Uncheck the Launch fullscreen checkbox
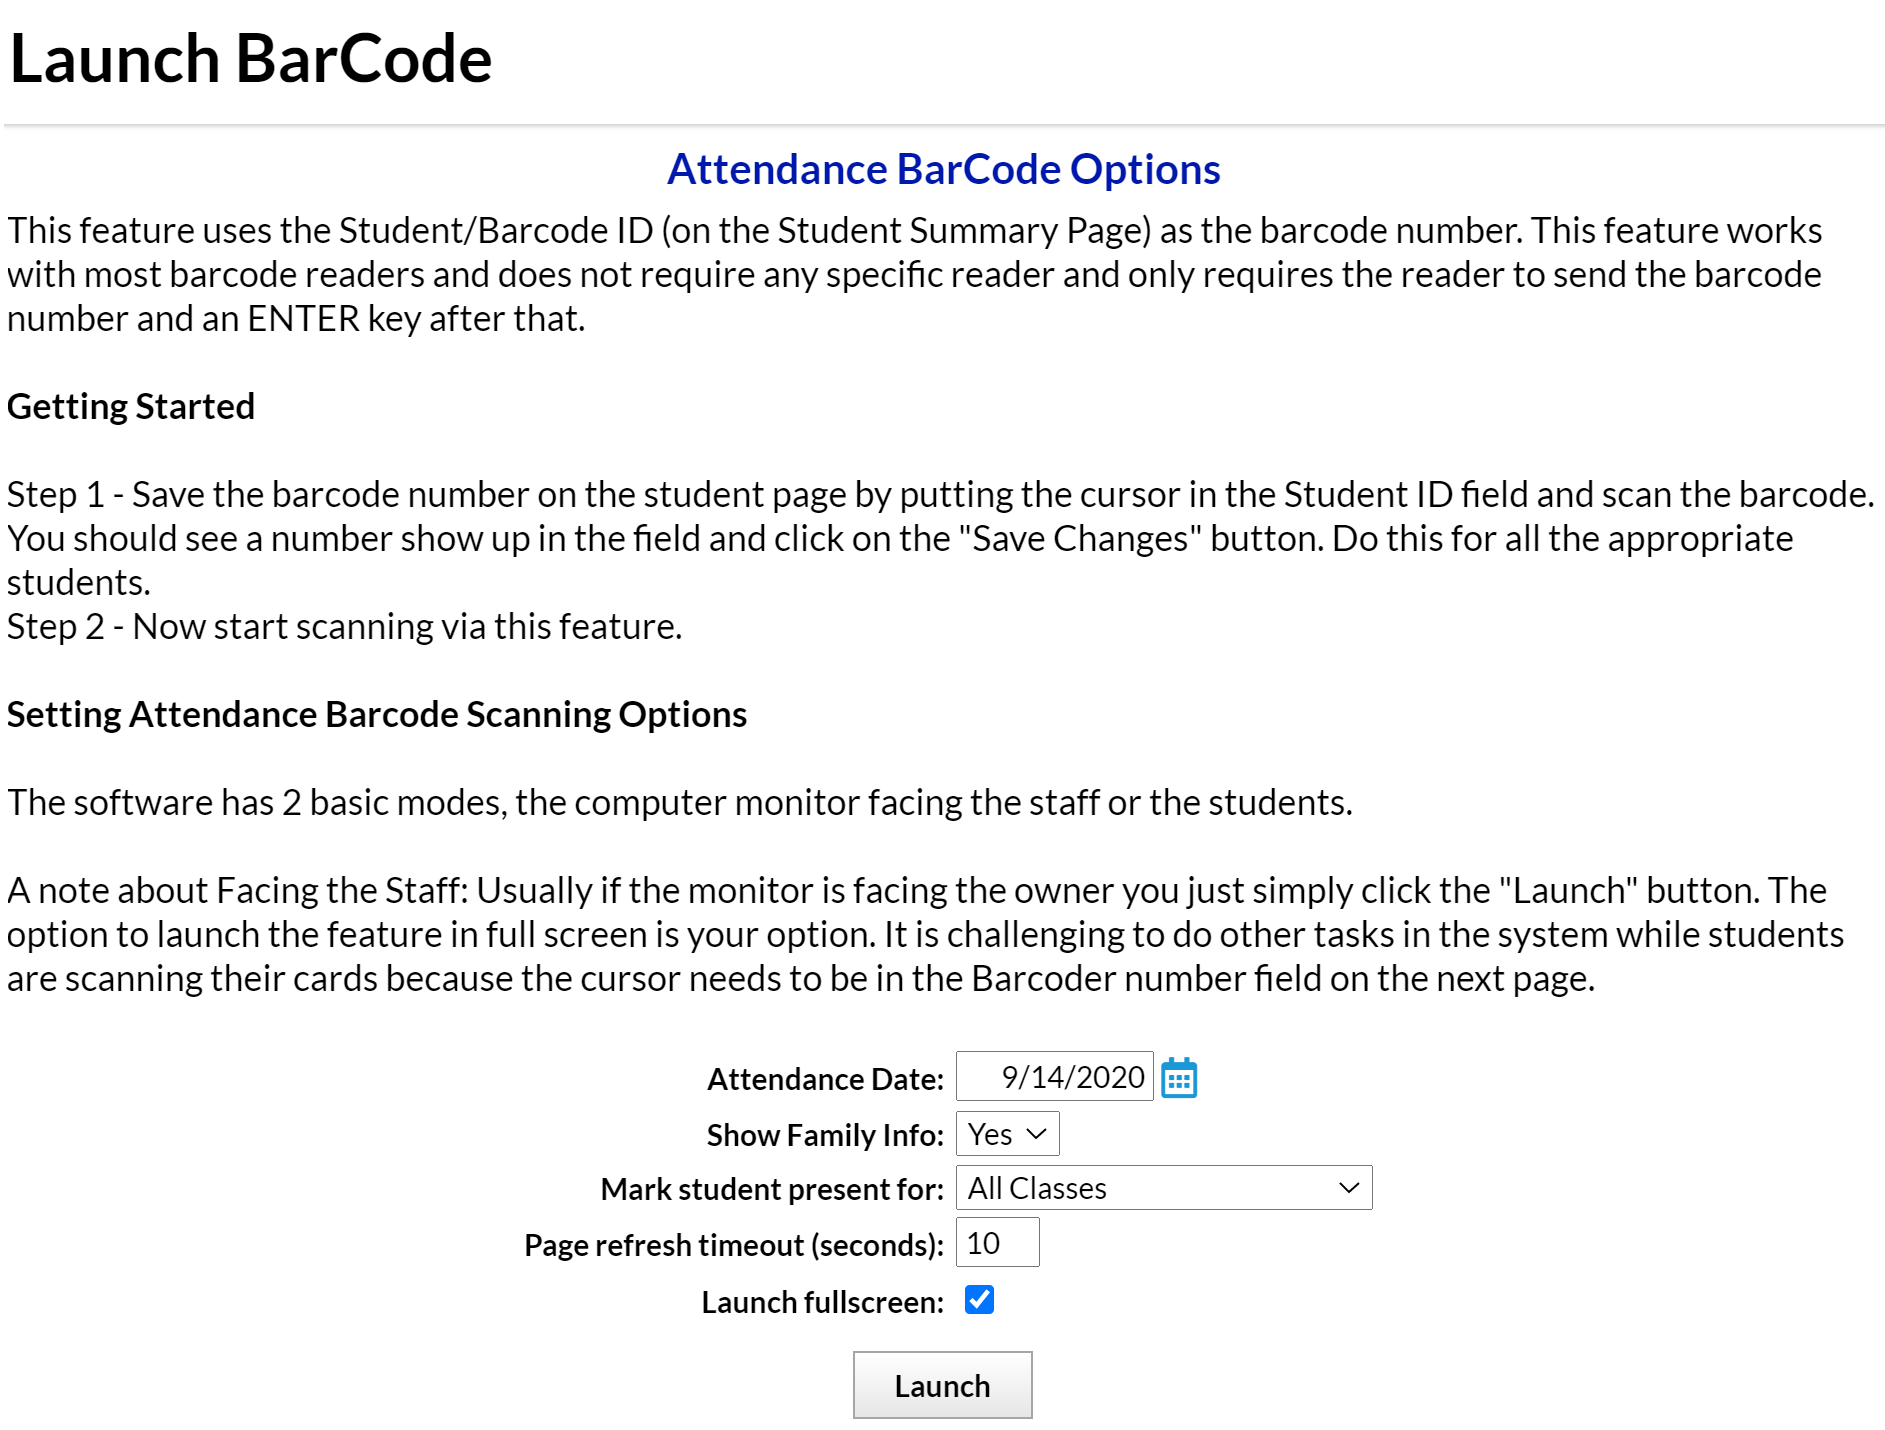 pos(979,1300)
